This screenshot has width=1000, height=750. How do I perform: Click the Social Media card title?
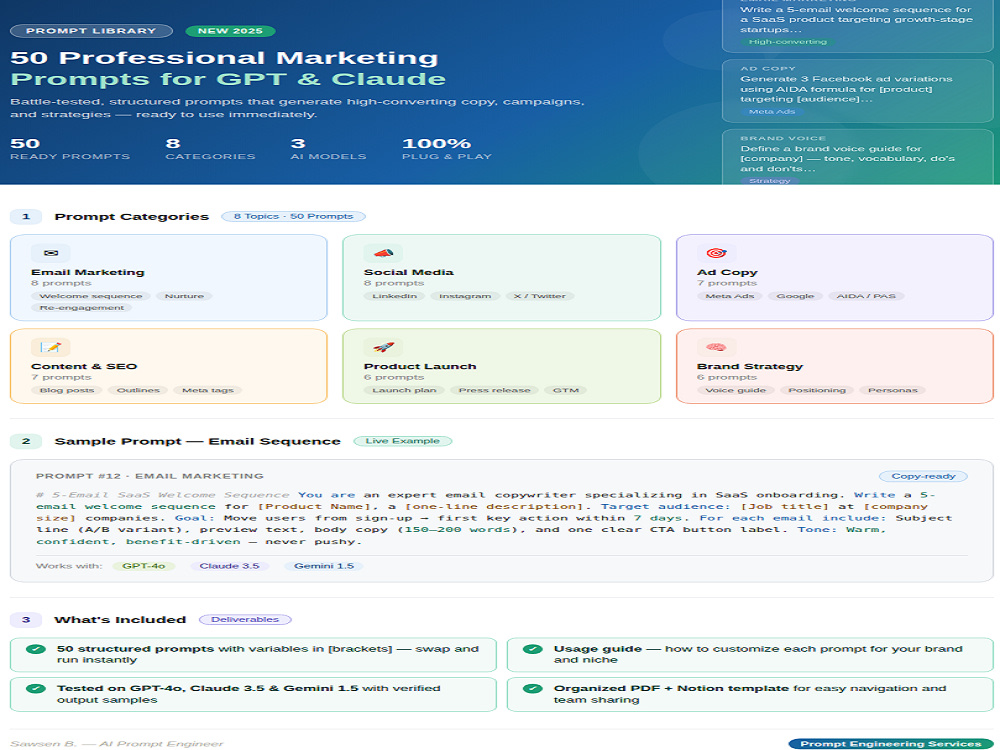[x=409, y=272]
